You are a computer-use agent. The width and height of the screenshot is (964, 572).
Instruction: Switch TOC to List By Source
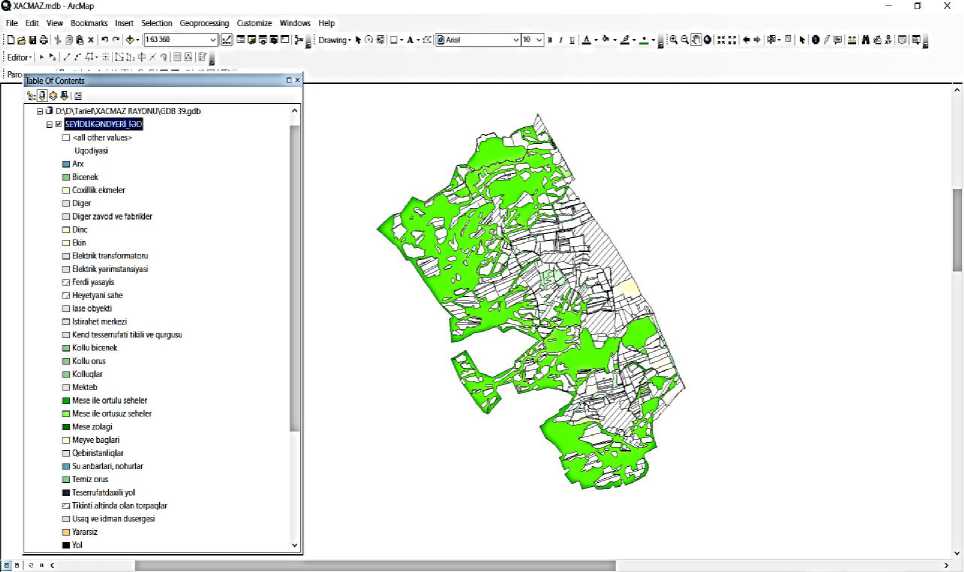42,96
